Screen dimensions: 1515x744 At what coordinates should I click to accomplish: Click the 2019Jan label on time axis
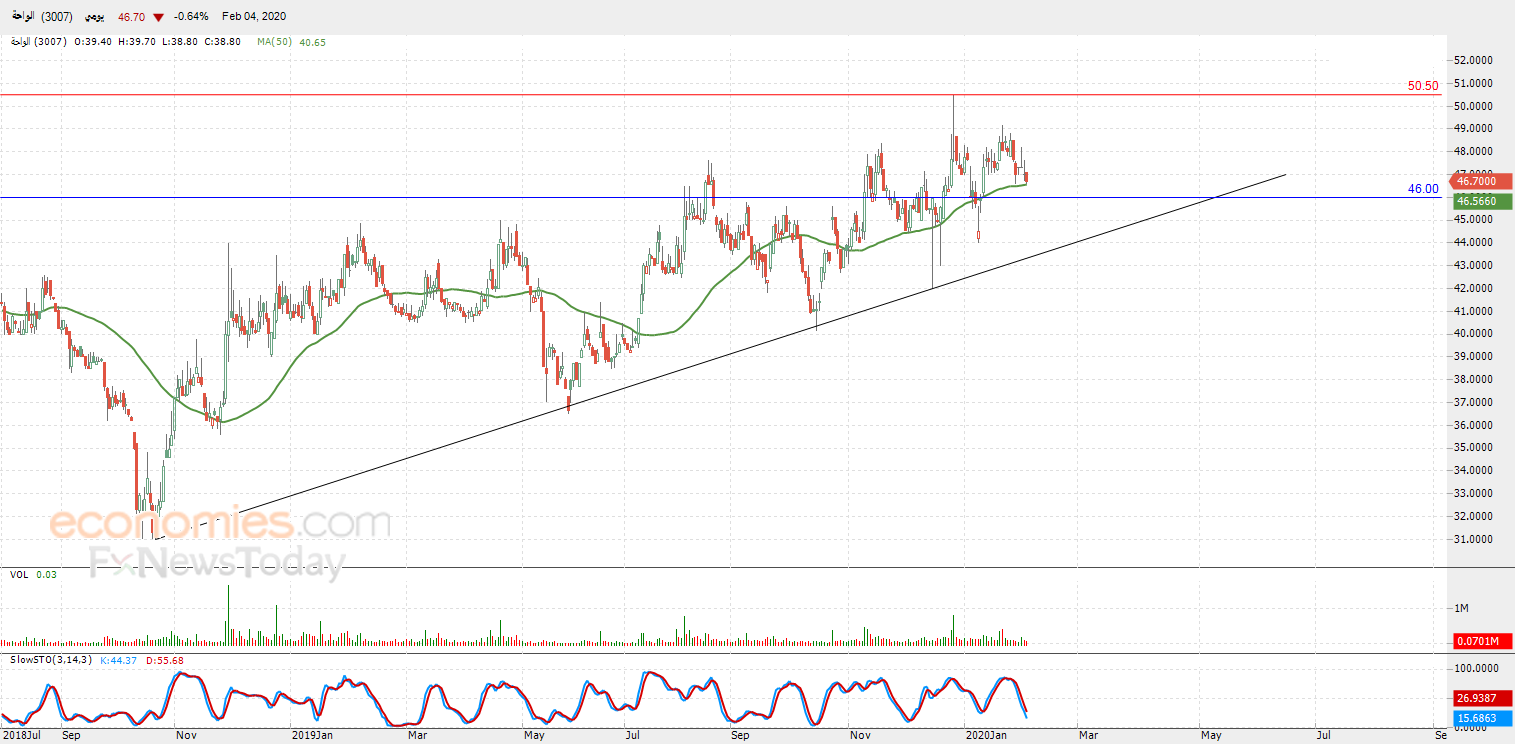312,736
